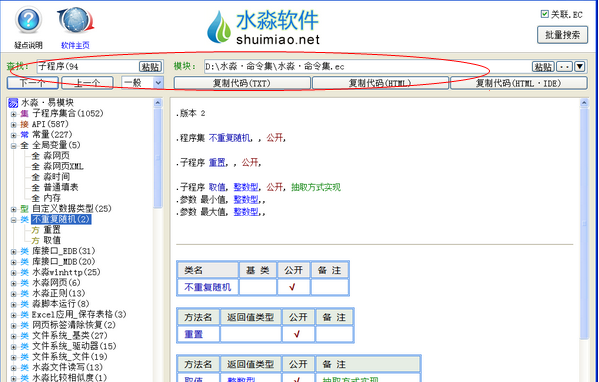This screenshot has height=382, width=599.
Task: Click the dropdown arrow after the module path
Action: [580, 66]
